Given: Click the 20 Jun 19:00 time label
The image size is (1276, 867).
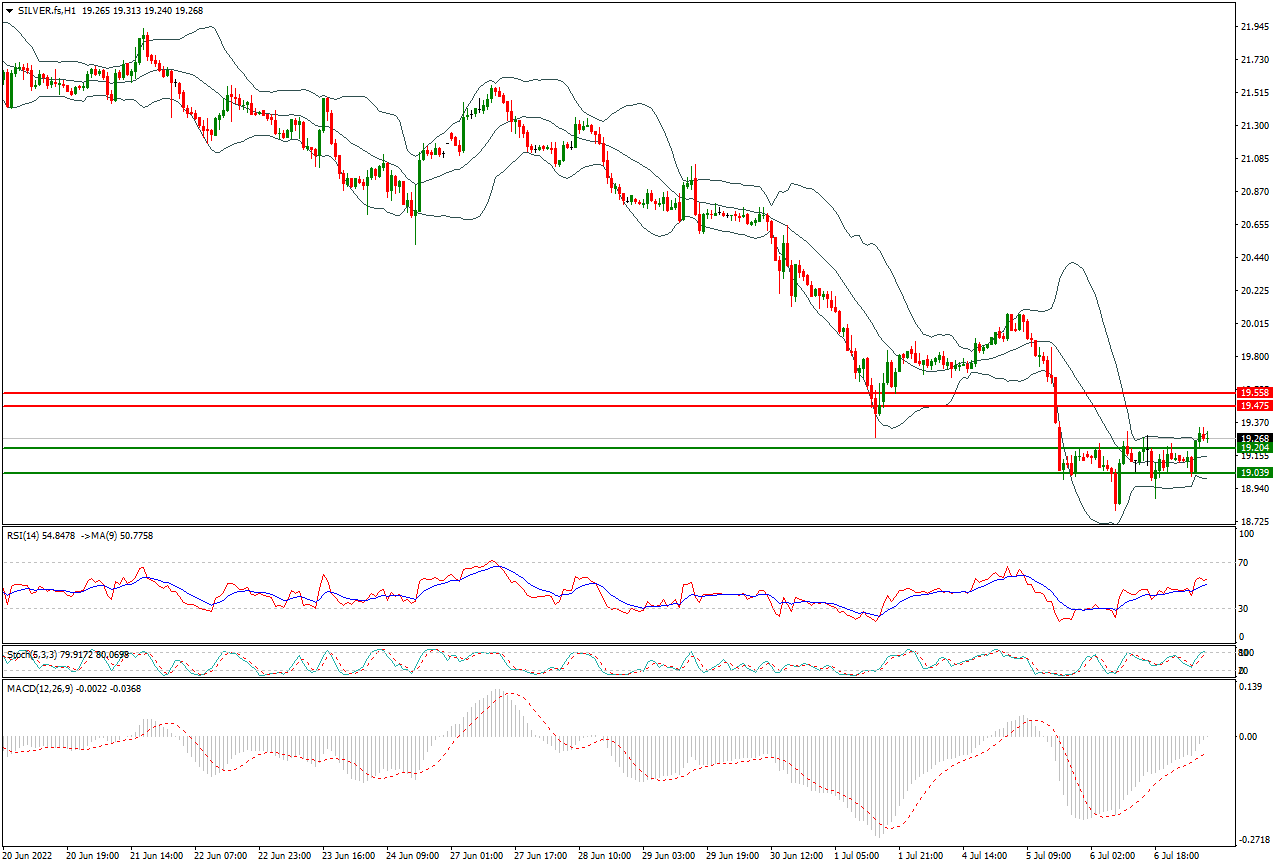Looking at the screenshot, I should [93, 857].
